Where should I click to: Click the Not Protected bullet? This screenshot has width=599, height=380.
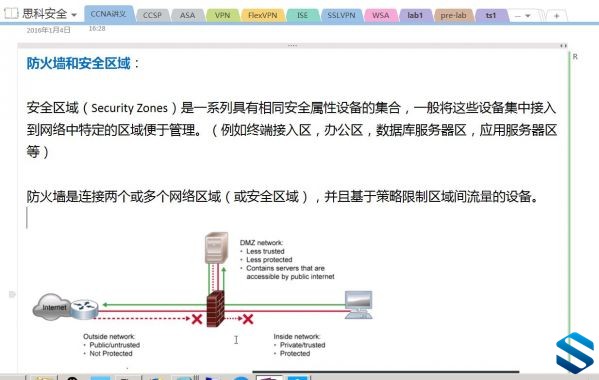(111, 354)
